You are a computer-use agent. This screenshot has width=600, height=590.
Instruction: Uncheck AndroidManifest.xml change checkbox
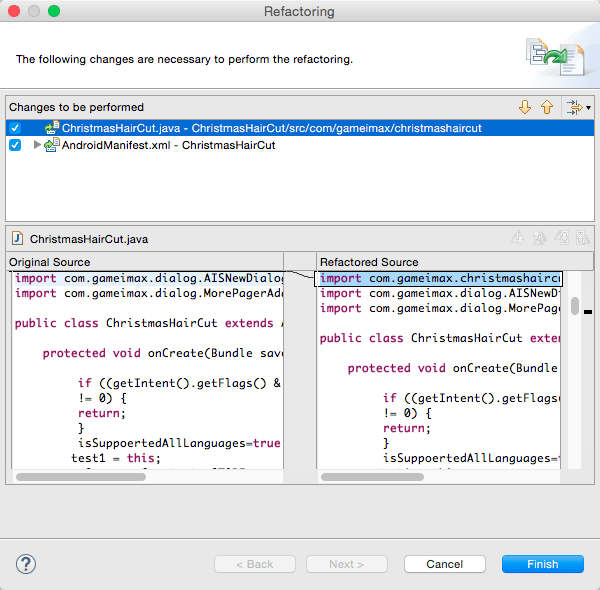(x=15, y=145)
